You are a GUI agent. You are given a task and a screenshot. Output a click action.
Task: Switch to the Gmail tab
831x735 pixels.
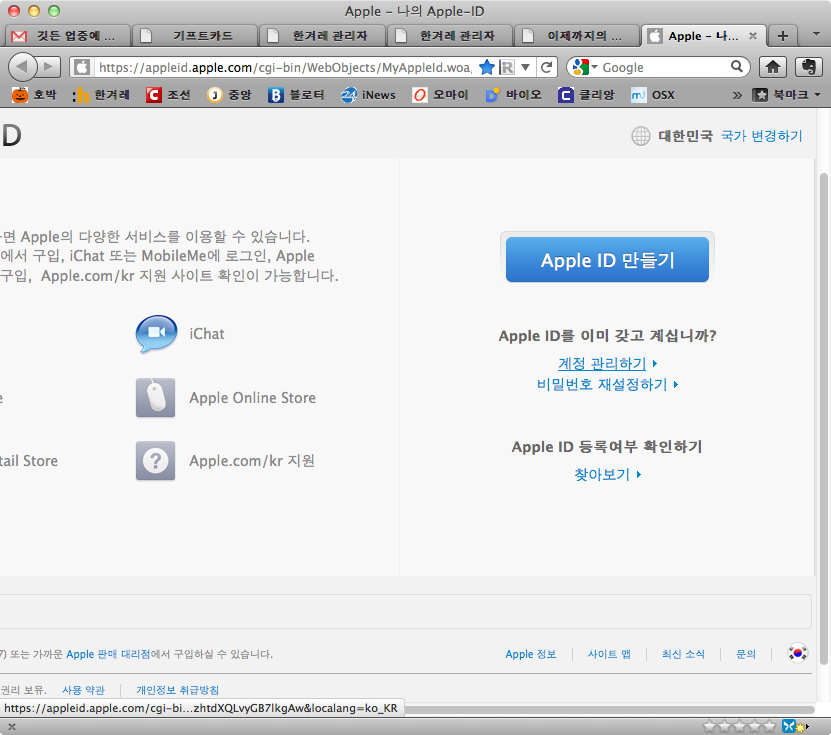tap(68, 36)
